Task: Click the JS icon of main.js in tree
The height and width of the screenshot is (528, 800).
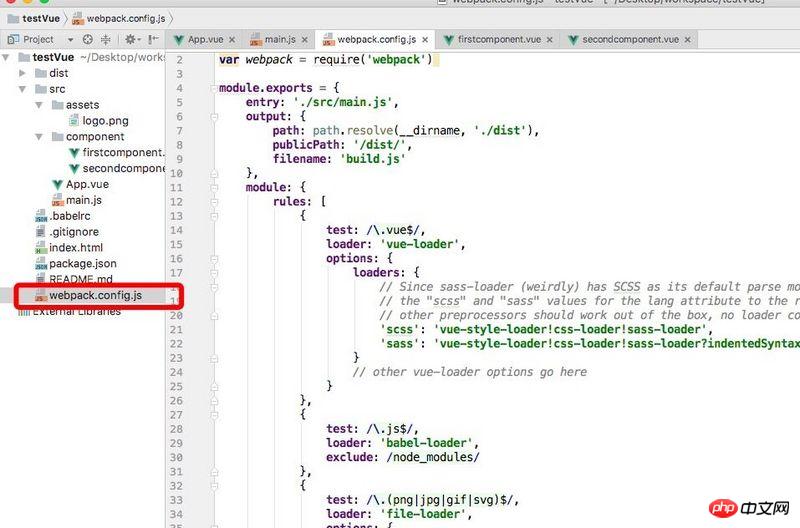Action: (x=57, y=200)
